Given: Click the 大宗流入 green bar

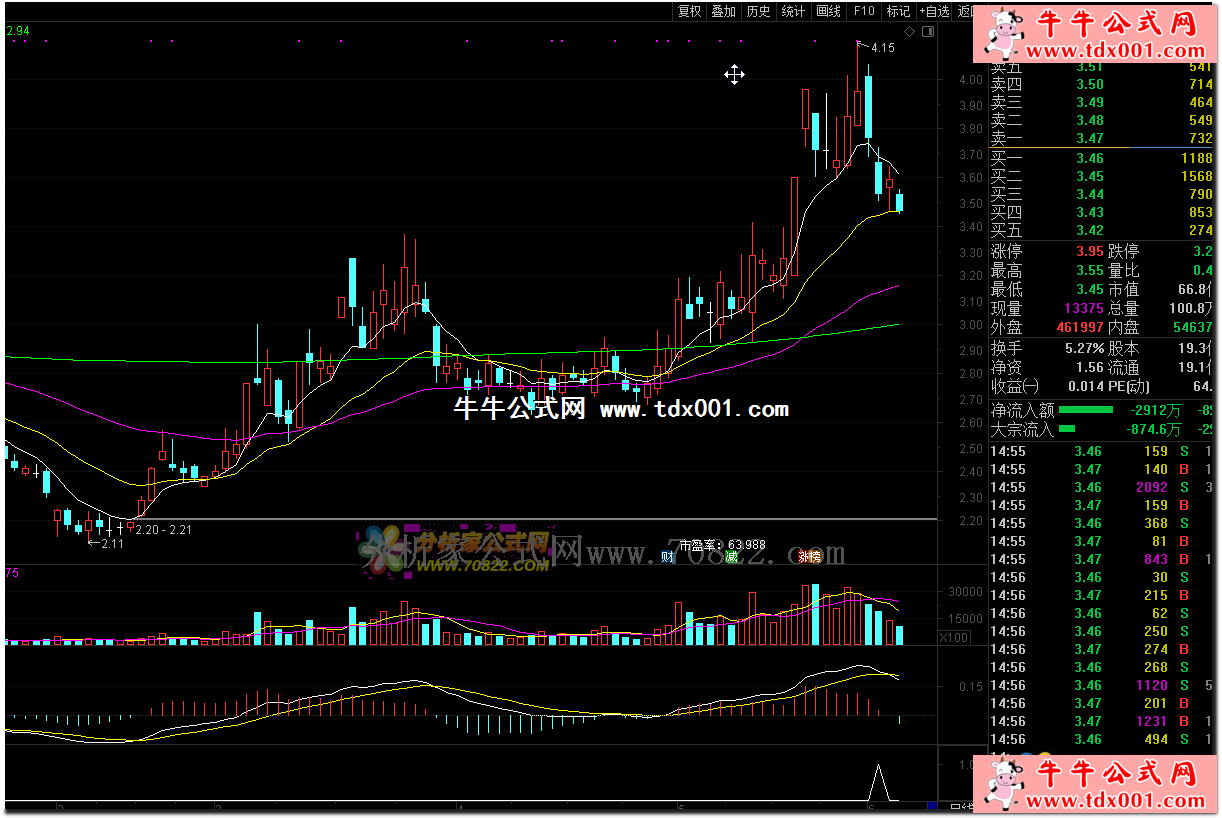Looking at the screenshot, I should [x=1066, y=429].
